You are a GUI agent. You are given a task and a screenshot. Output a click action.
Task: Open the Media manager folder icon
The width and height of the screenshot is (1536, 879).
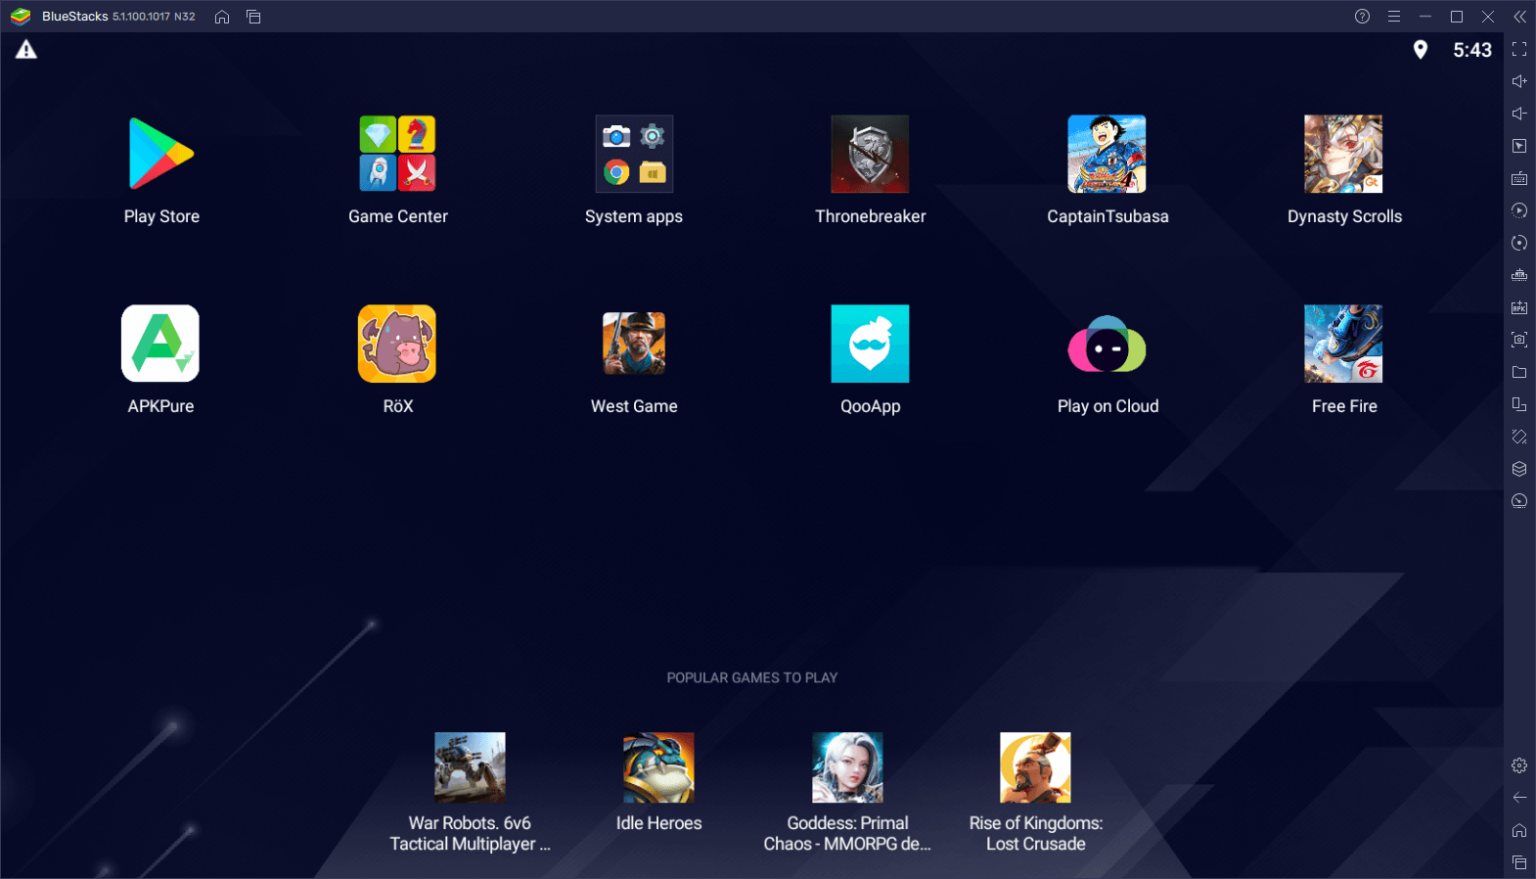pyautogui.click(x=1519, y=372)
